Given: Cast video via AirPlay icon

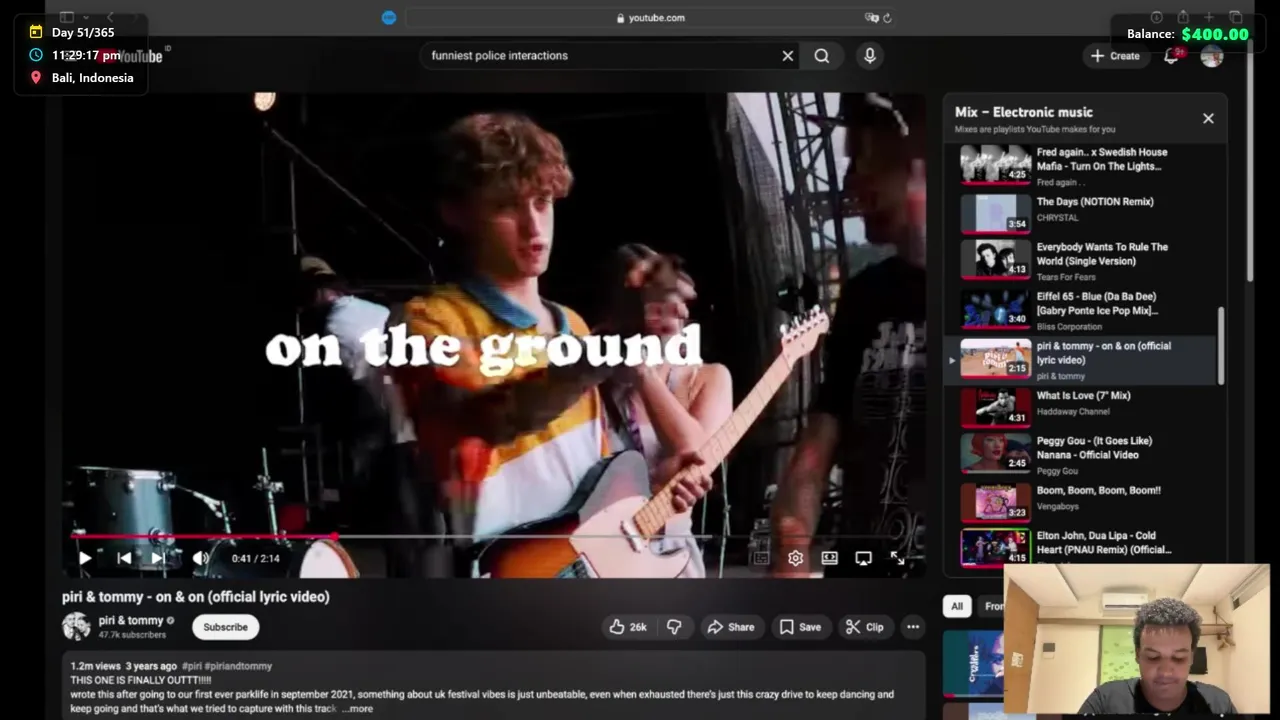Looking at the screenshot, I should (x=863, y=558).
